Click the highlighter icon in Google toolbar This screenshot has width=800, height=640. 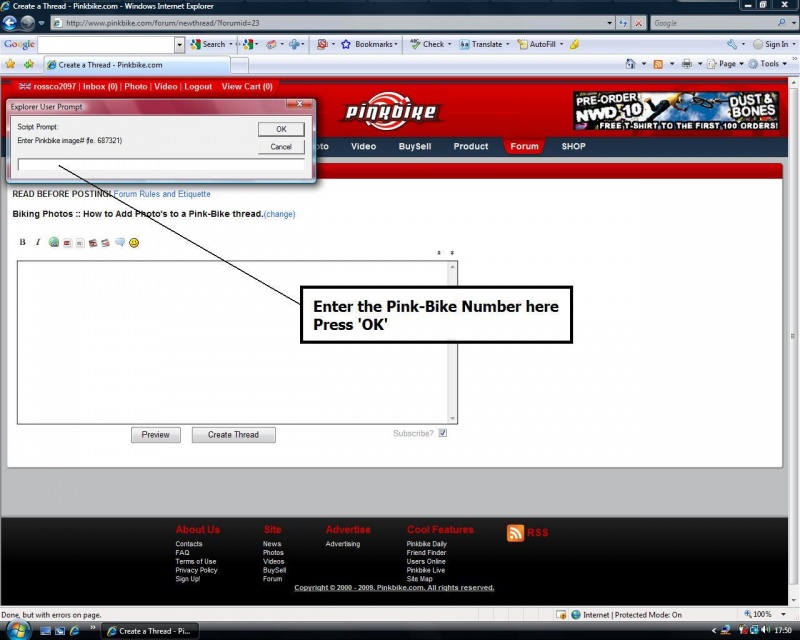click(574, 44)
